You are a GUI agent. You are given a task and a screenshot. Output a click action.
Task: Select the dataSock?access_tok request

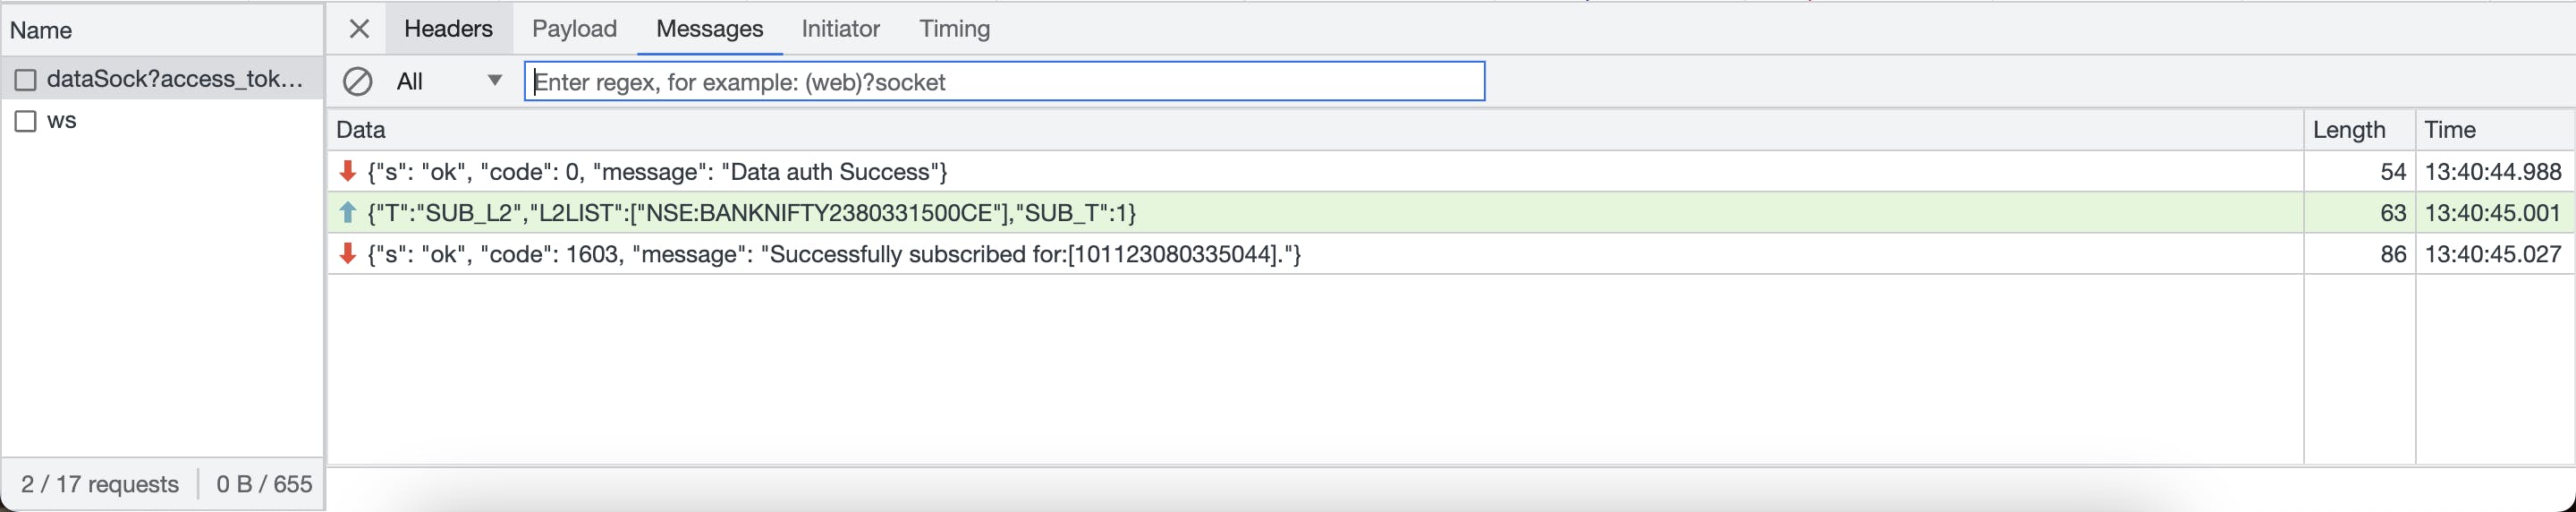pyautogui.click(x=162, y=79)
